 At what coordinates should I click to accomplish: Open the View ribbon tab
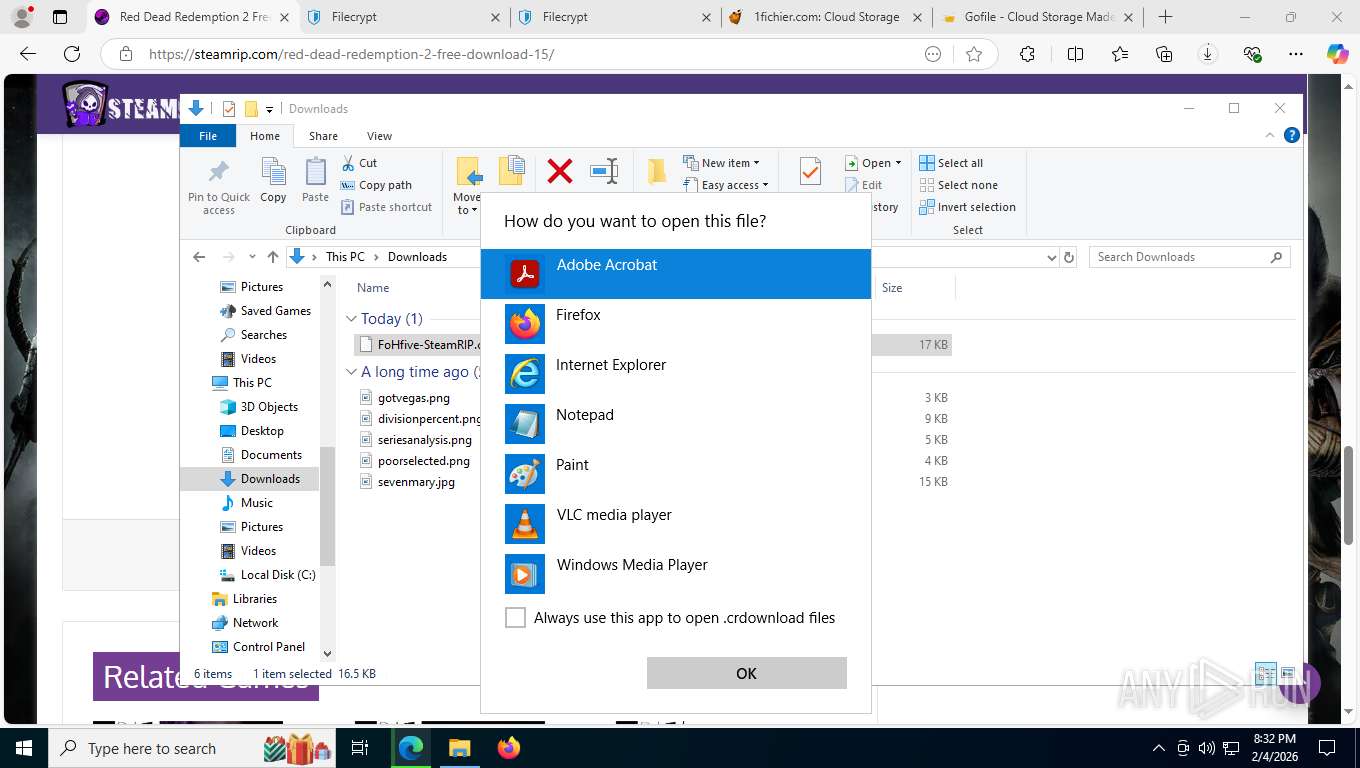click(379, 136)
